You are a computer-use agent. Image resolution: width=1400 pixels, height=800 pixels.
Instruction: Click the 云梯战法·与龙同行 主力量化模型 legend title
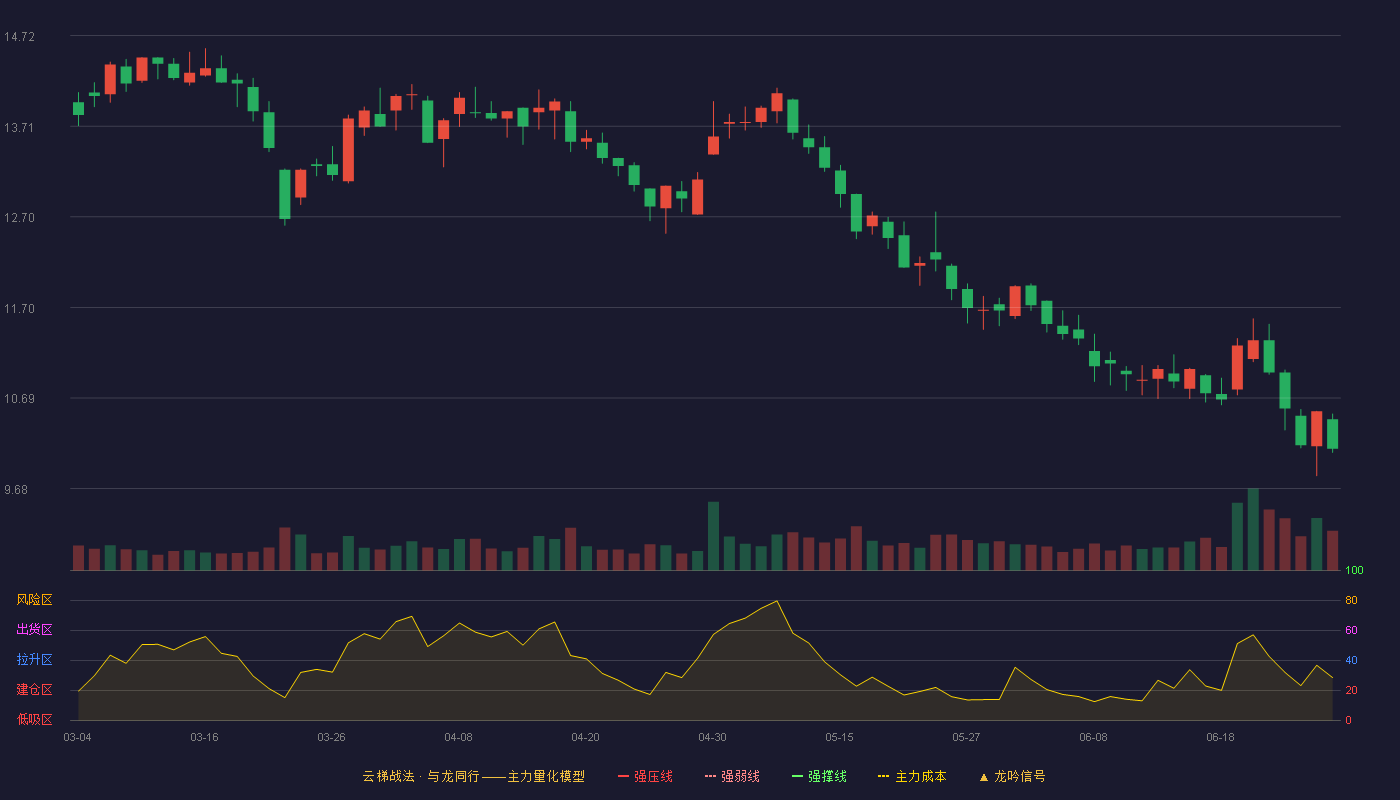click(x=474, y=776)
